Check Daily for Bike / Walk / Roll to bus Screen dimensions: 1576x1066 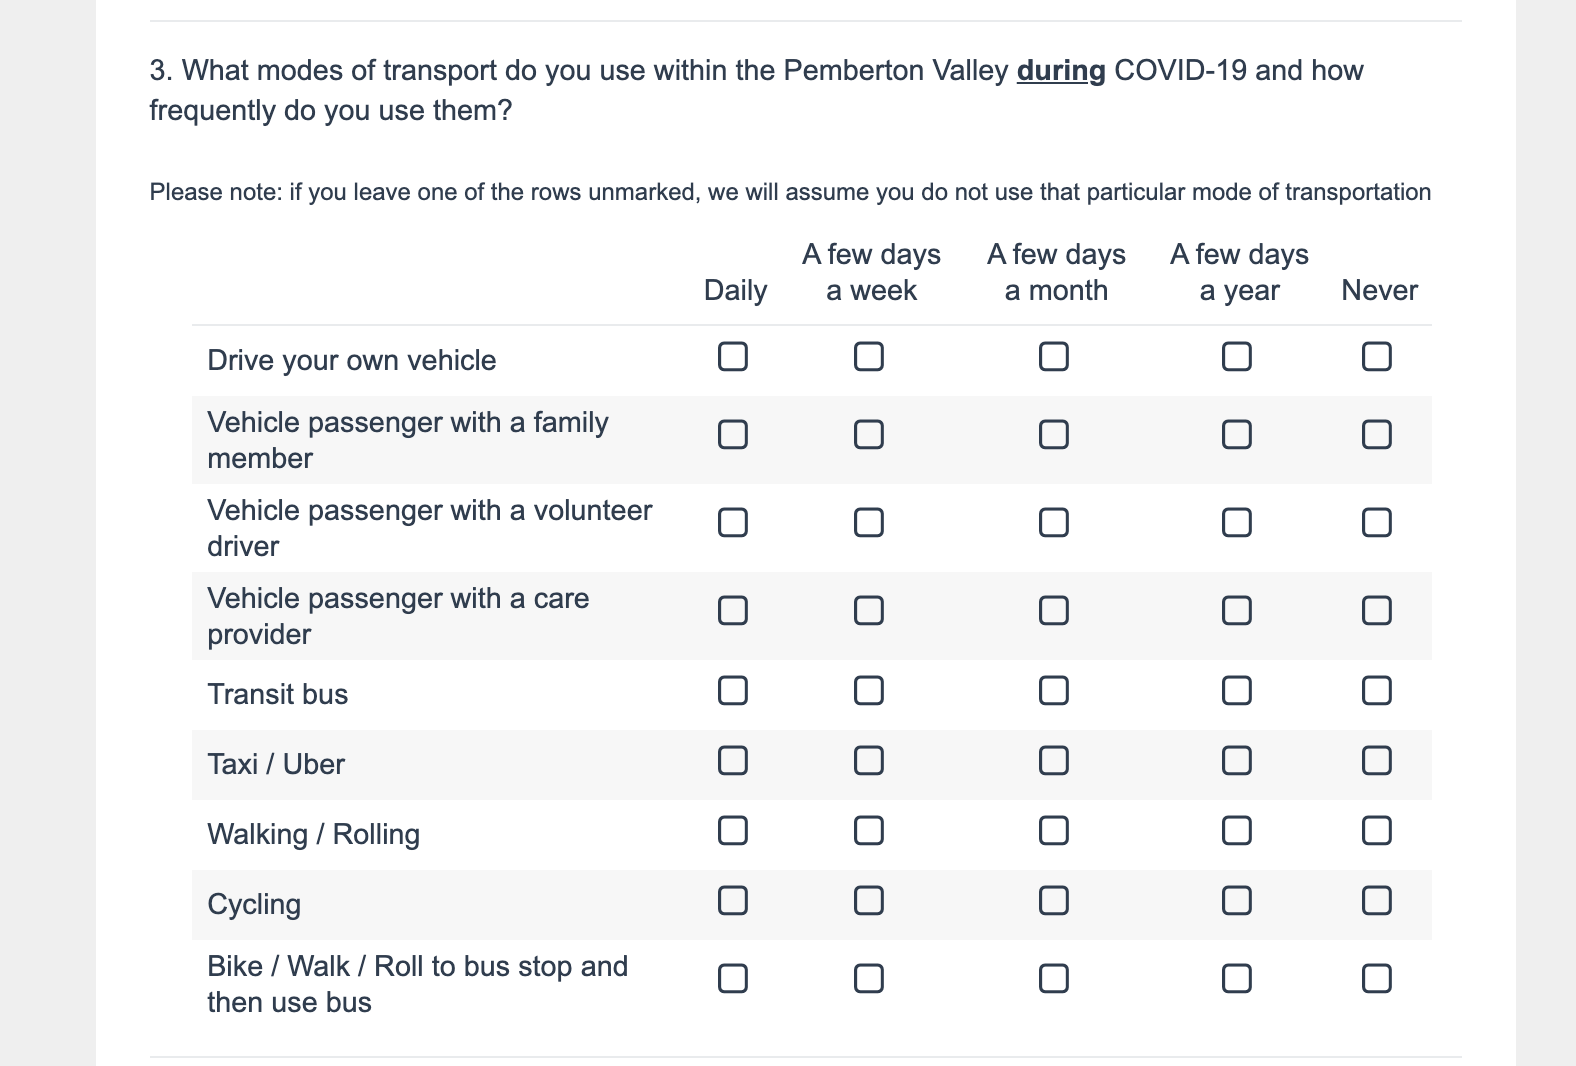[x=733, y=978]
